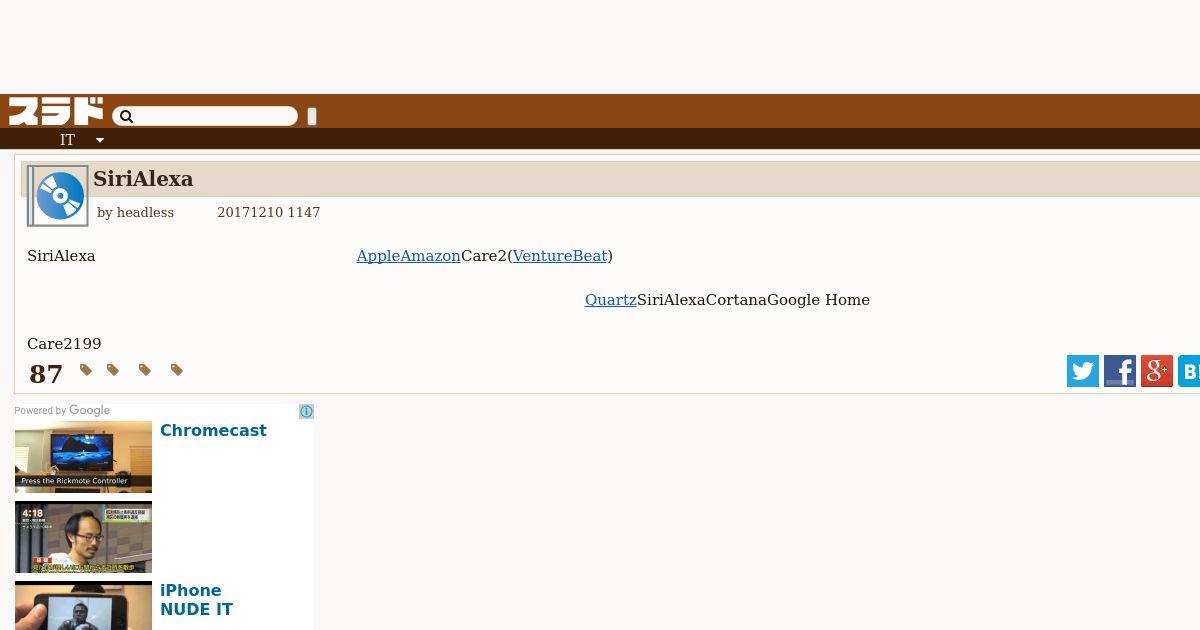The width and height of the screenshot is (1200, 630).
Task: Open the Chromecast video thumbnail
Action: [83, 457]
